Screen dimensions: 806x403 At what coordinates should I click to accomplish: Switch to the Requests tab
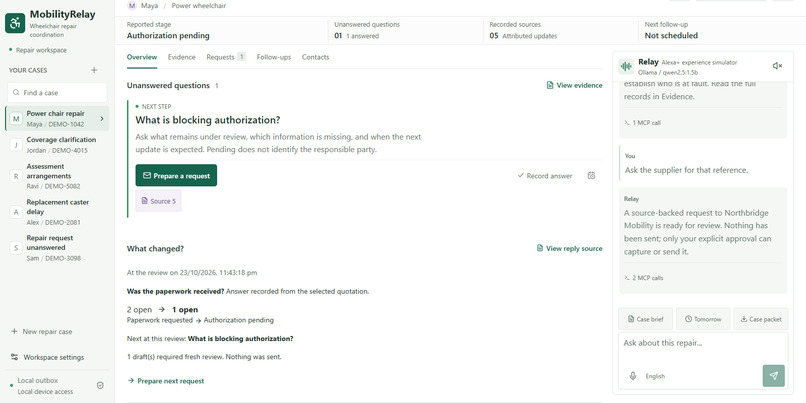coord(226,57)
